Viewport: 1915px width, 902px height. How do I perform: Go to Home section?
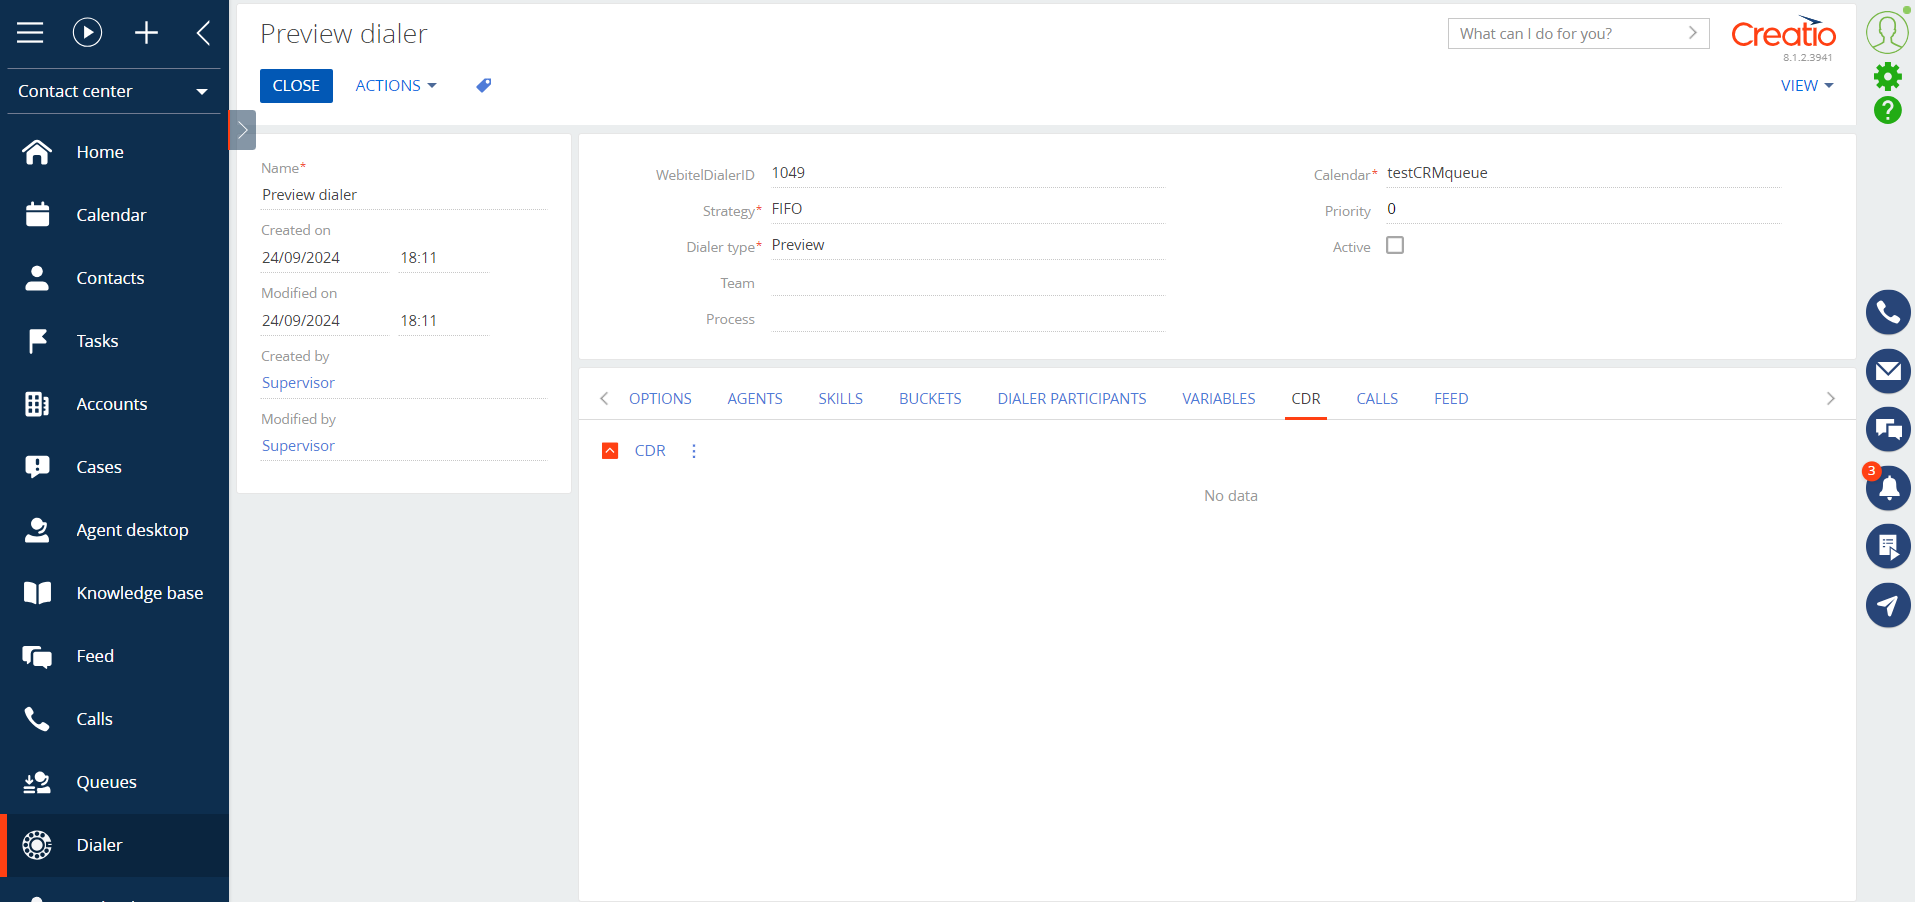(x=114, y=152)
